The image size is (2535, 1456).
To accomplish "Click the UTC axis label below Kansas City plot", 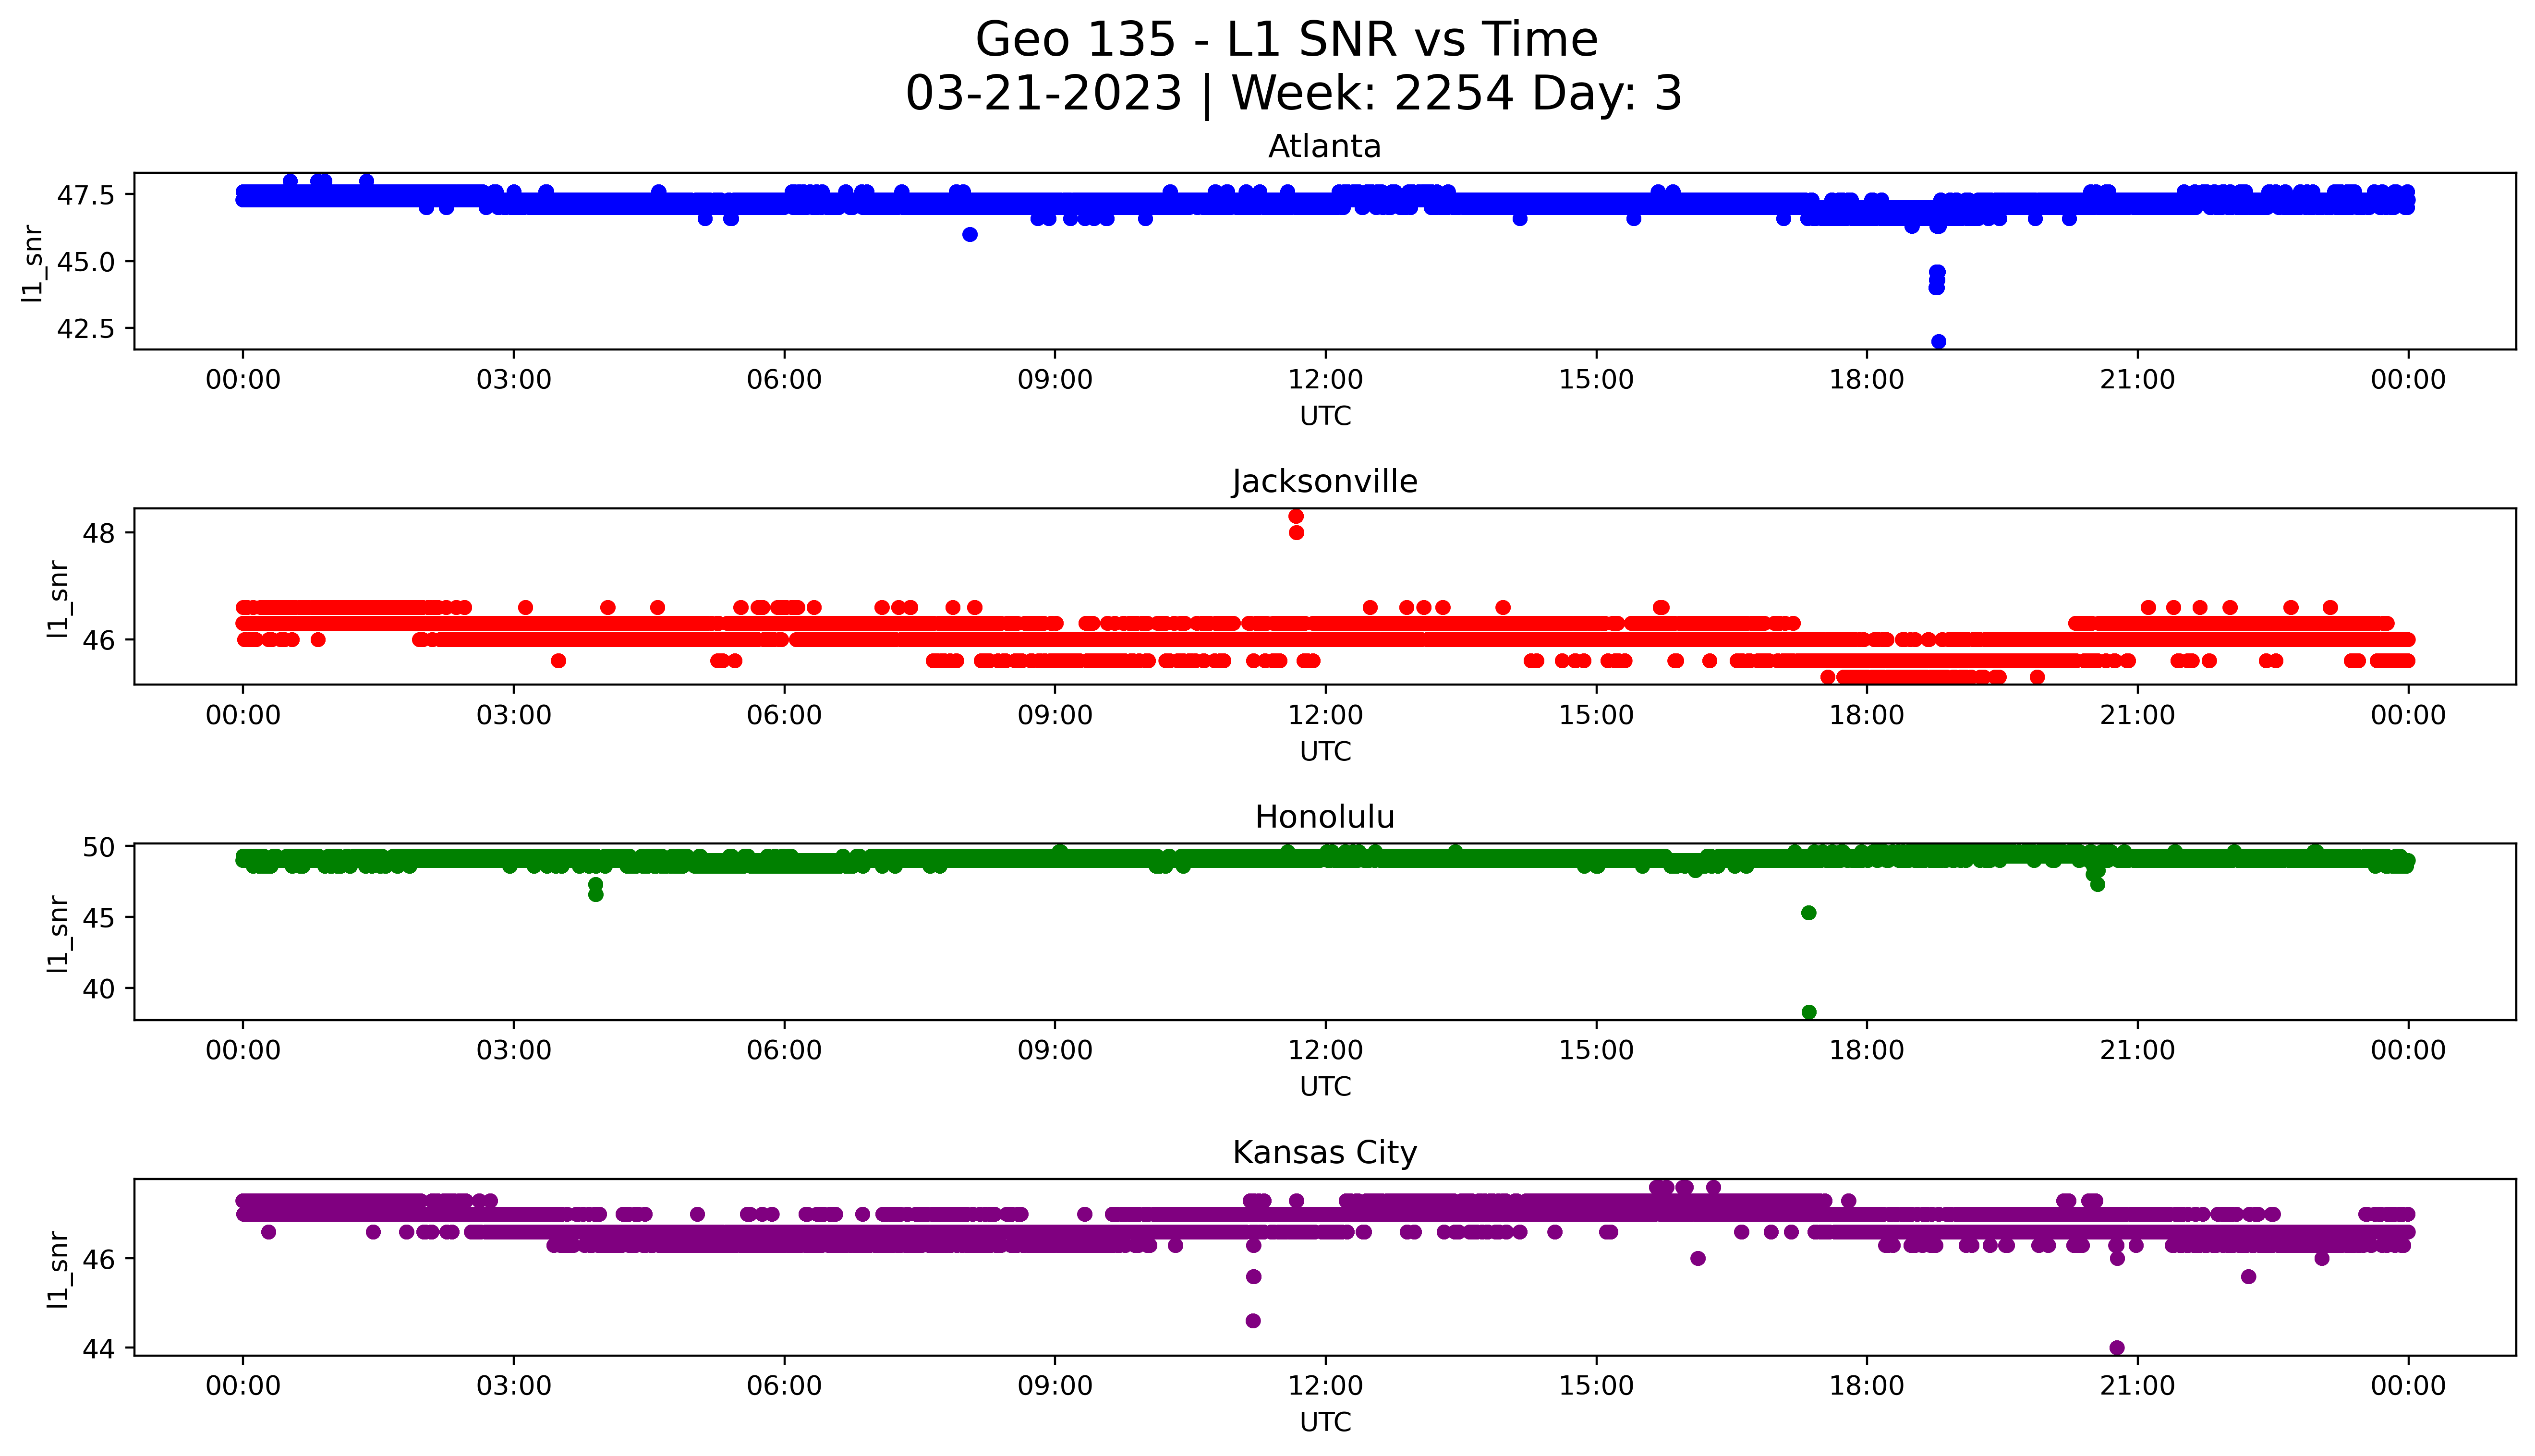I will [x=1325, y=1421].
